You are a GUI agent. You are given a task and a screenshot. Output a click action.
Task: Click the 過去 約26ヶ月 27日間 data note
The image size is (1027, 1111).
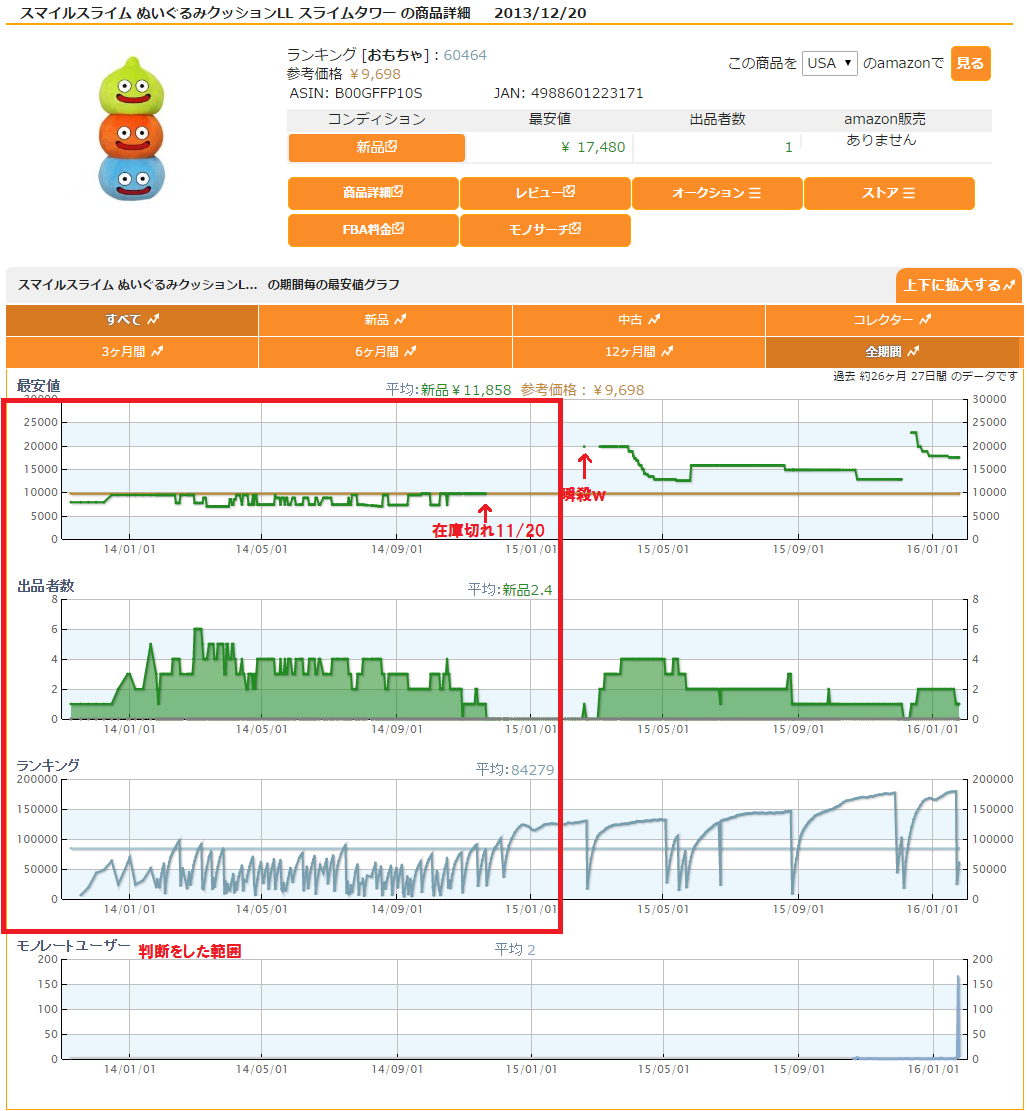click(925, 376)
